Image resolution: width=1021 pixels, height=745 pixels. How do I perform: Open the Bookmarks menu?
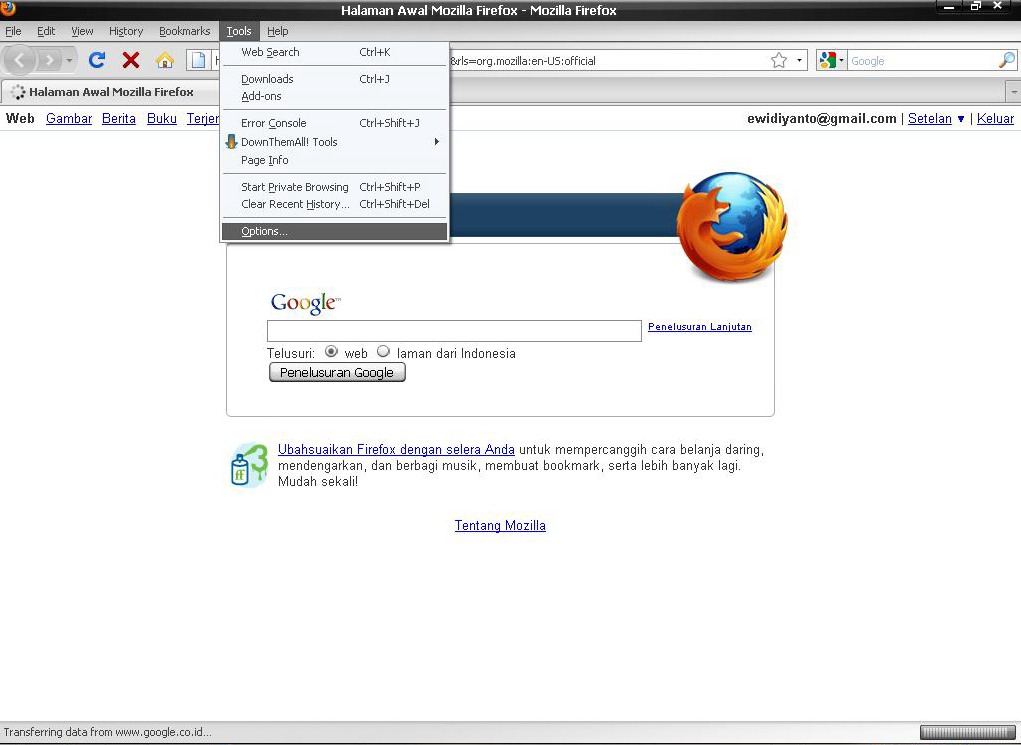[184, 31]
